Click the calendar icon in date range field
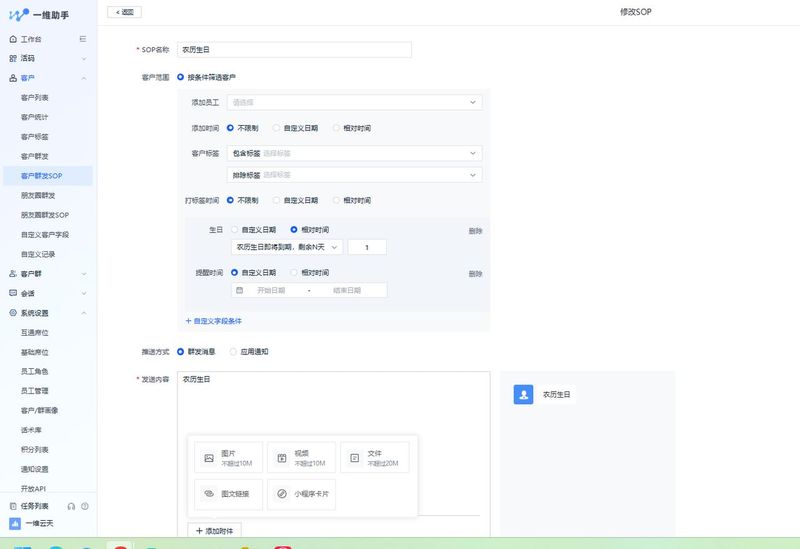800x549 pixels. point(239,290)
